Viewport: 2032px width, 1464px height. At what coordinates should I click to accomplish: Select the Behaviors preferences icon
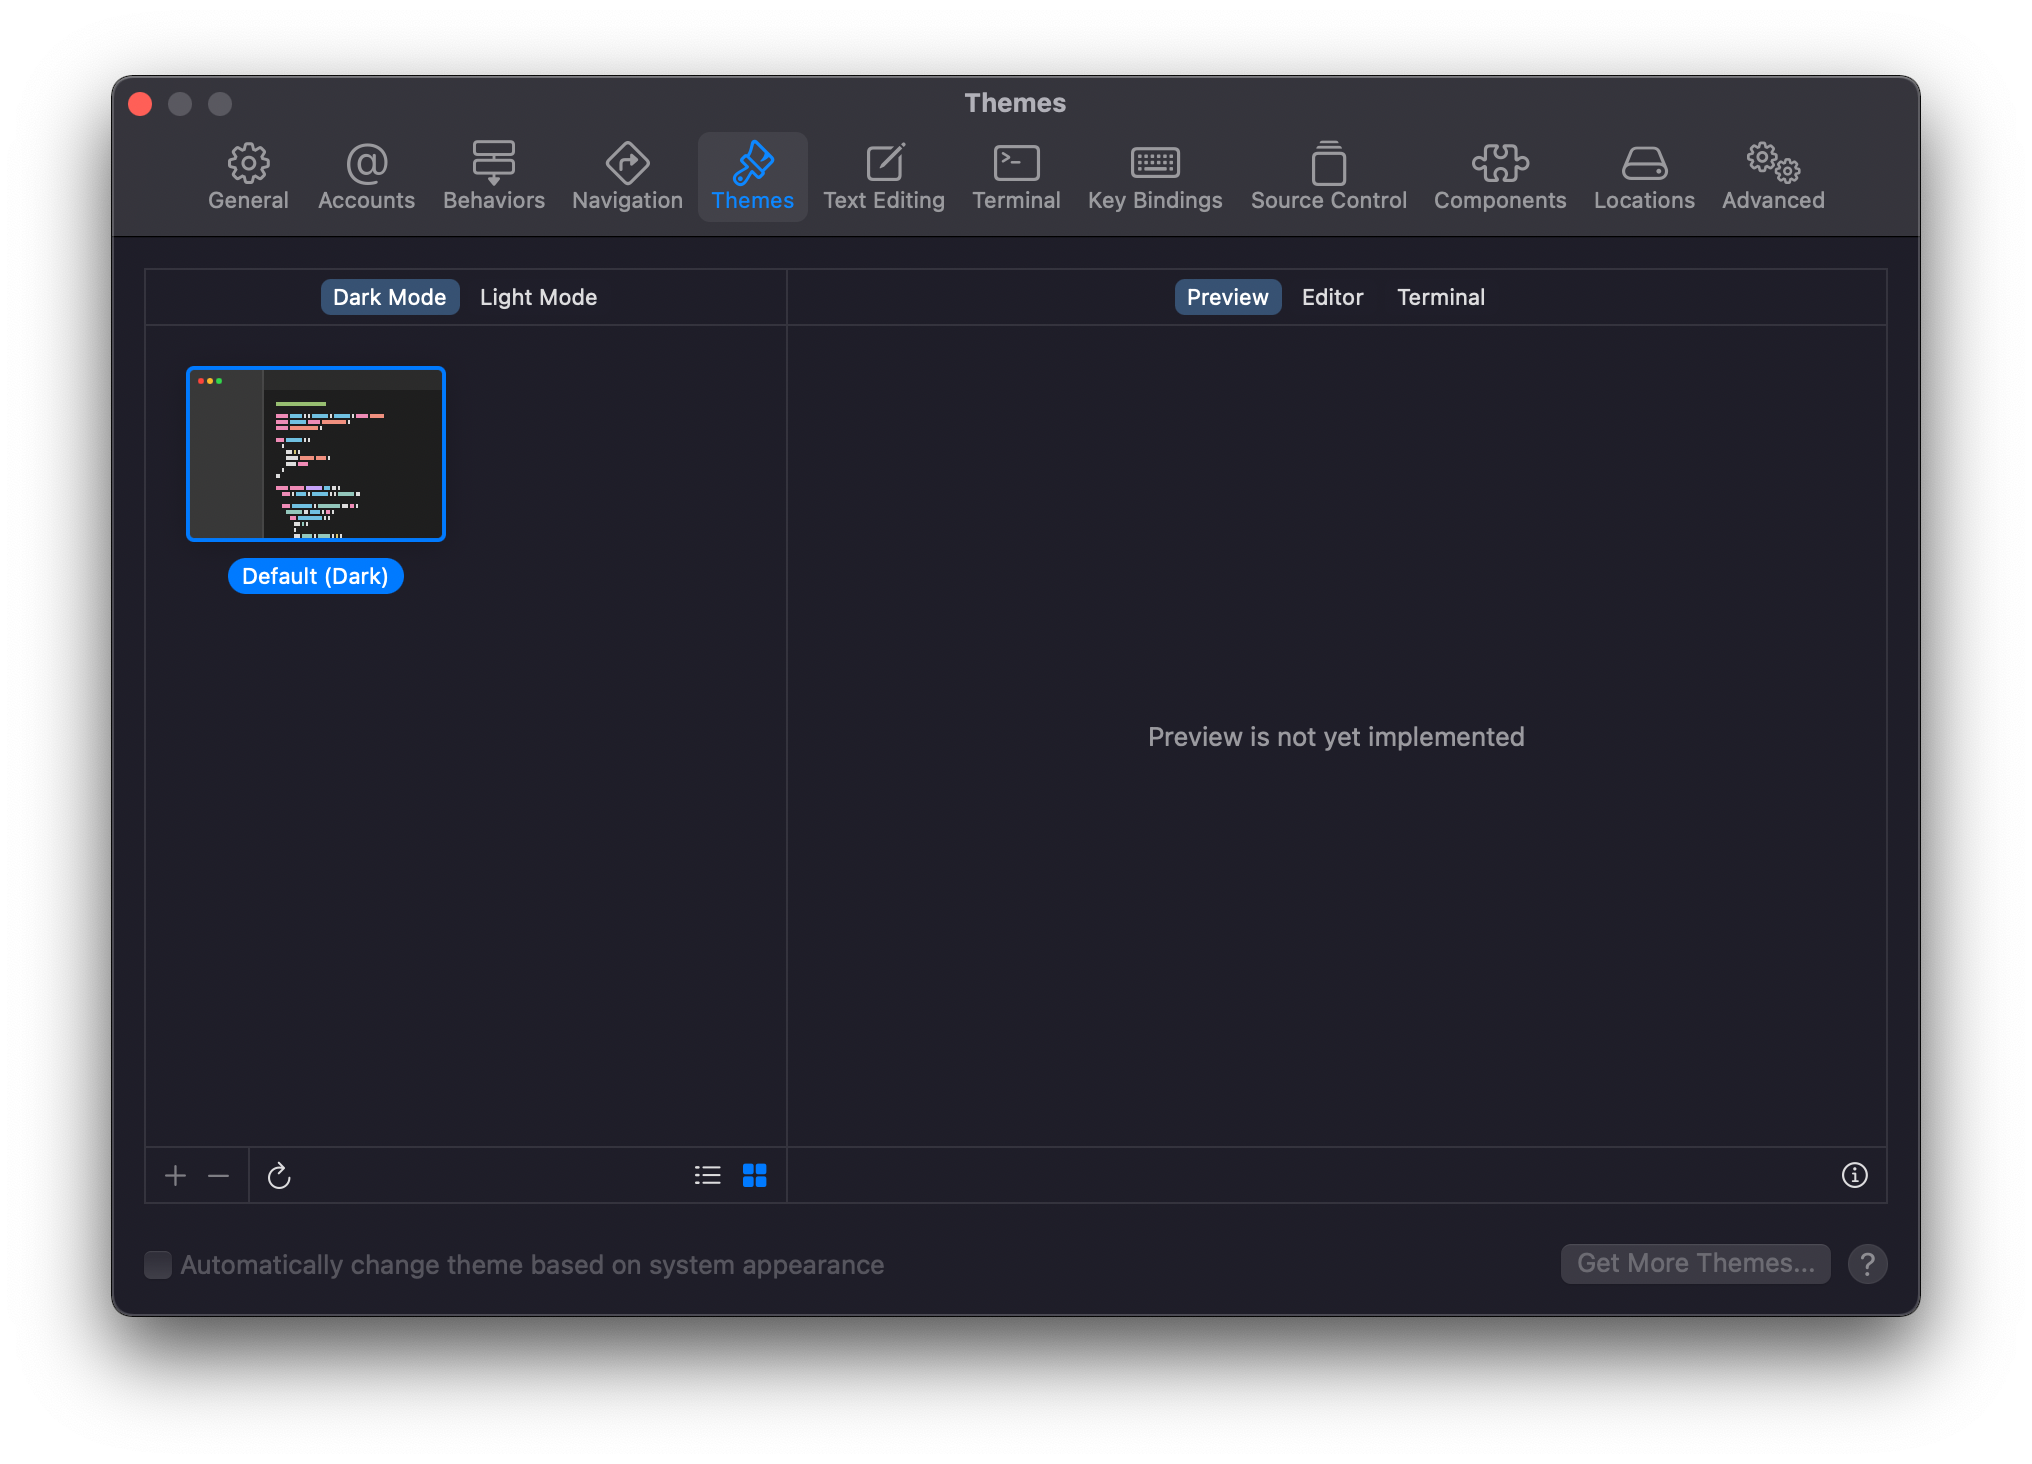coord(493,176)
